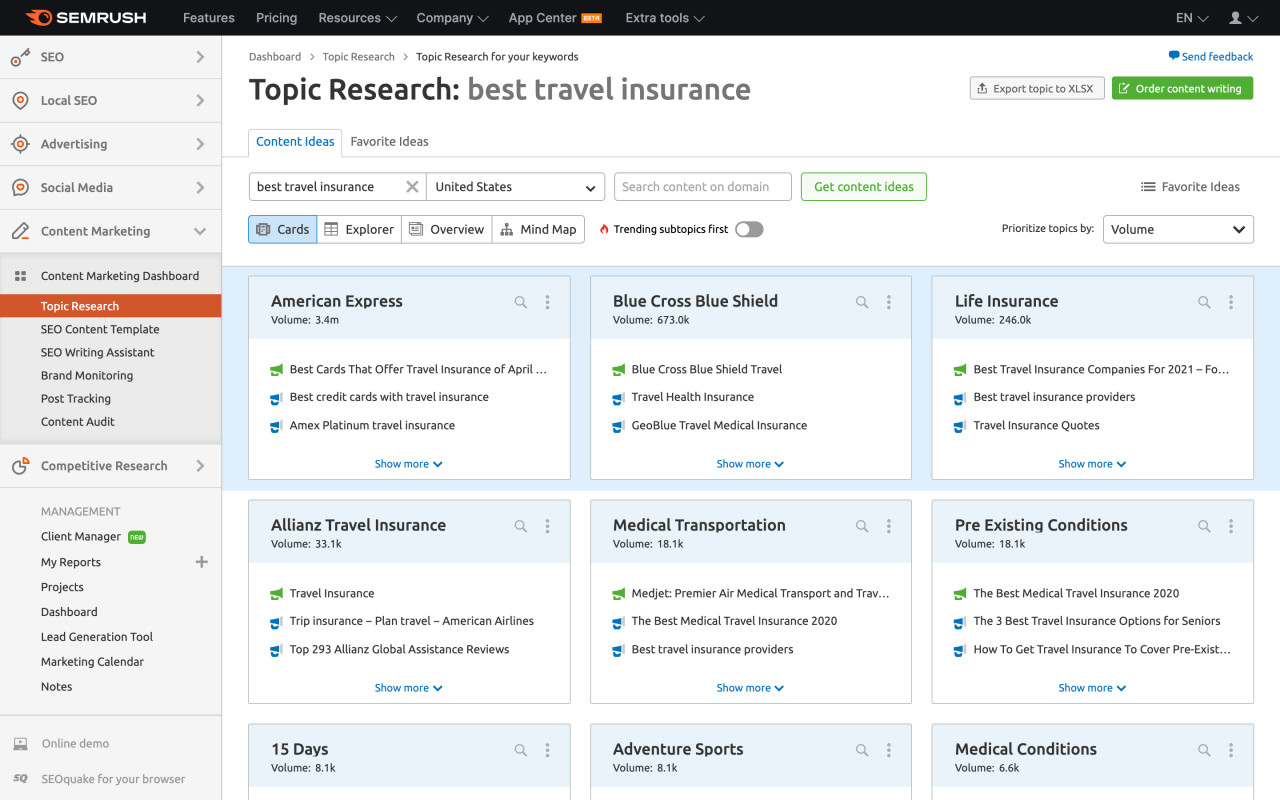Open Amex Platinum travel insurance subtopic

372,426
